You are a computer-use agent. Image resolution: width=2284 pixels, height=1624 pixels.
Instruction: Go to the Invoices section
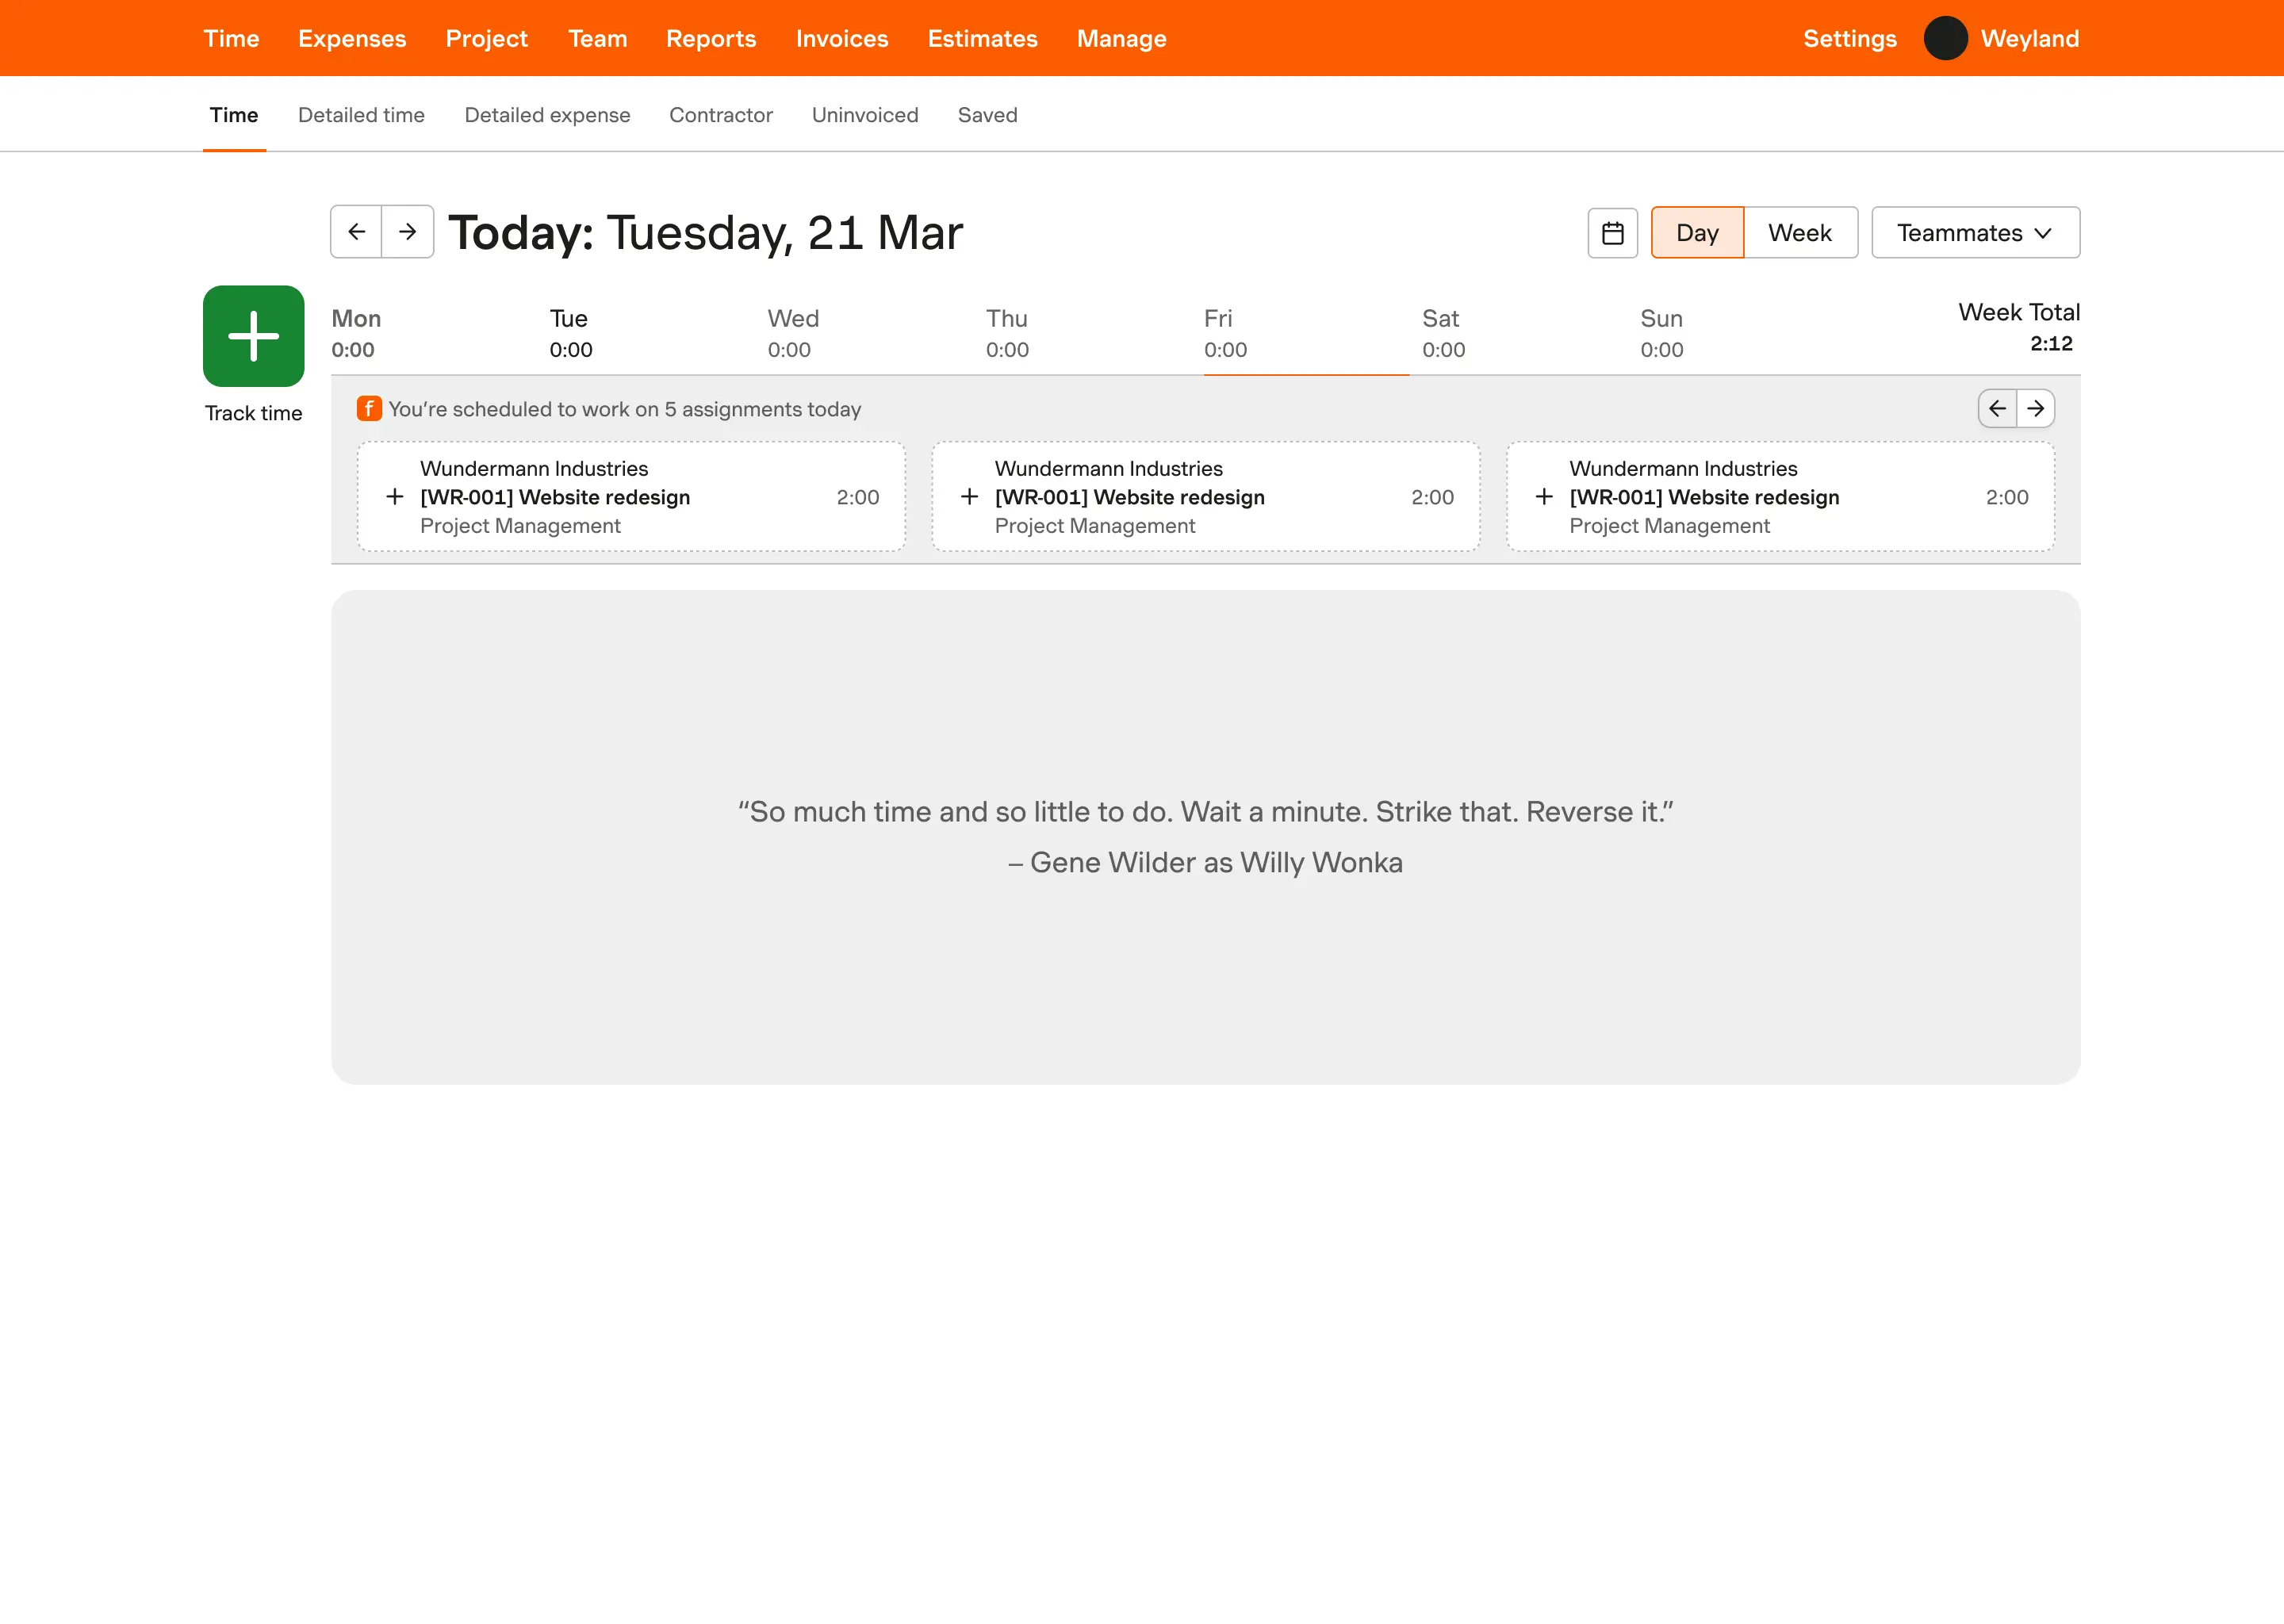(841, 38)
